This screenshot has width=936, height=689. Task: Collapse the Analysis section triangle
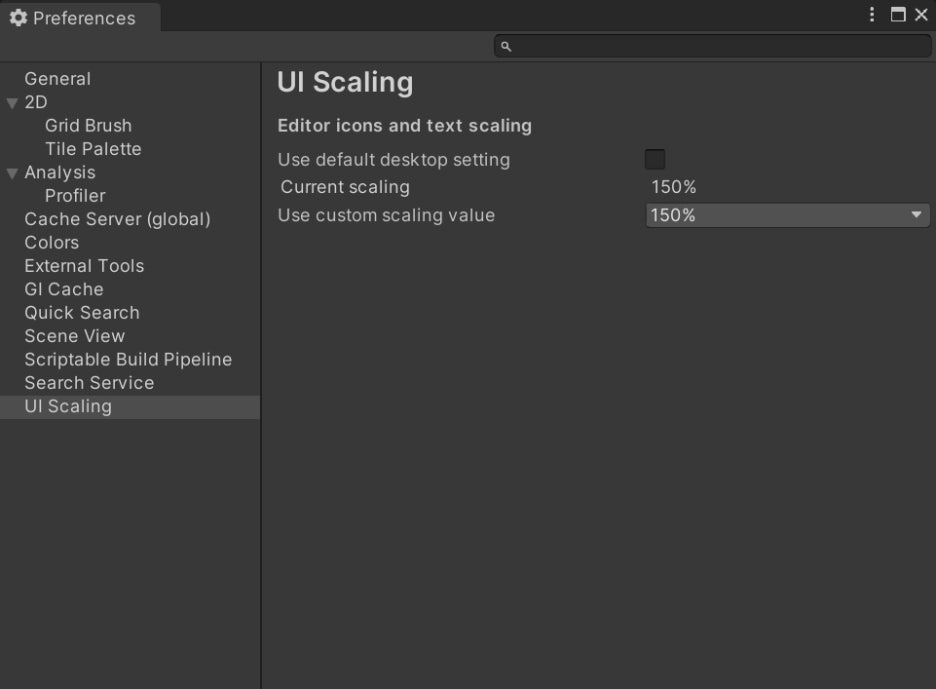(x=12, y=173)
